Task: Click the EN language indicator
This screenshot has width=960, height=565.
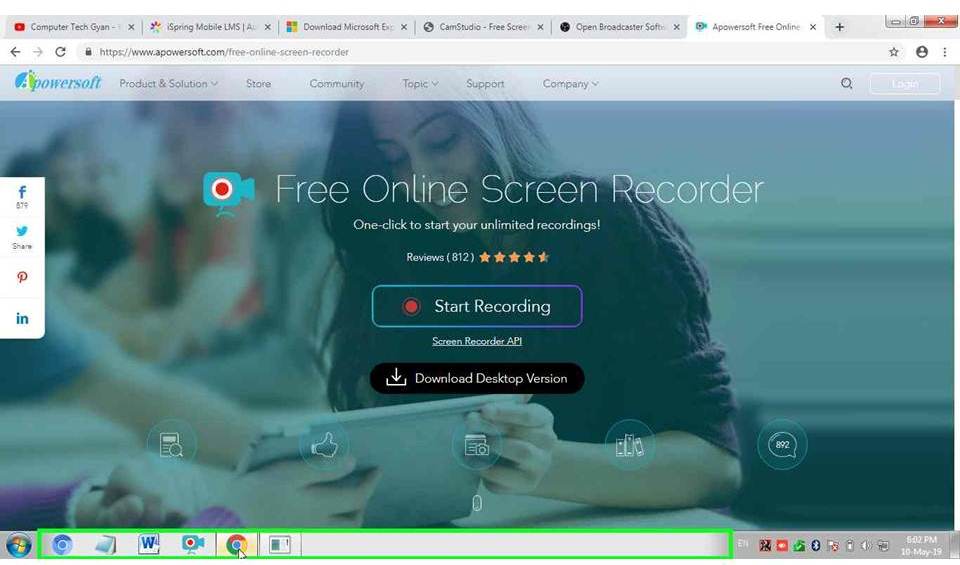Action: click(x=743, y=544)
